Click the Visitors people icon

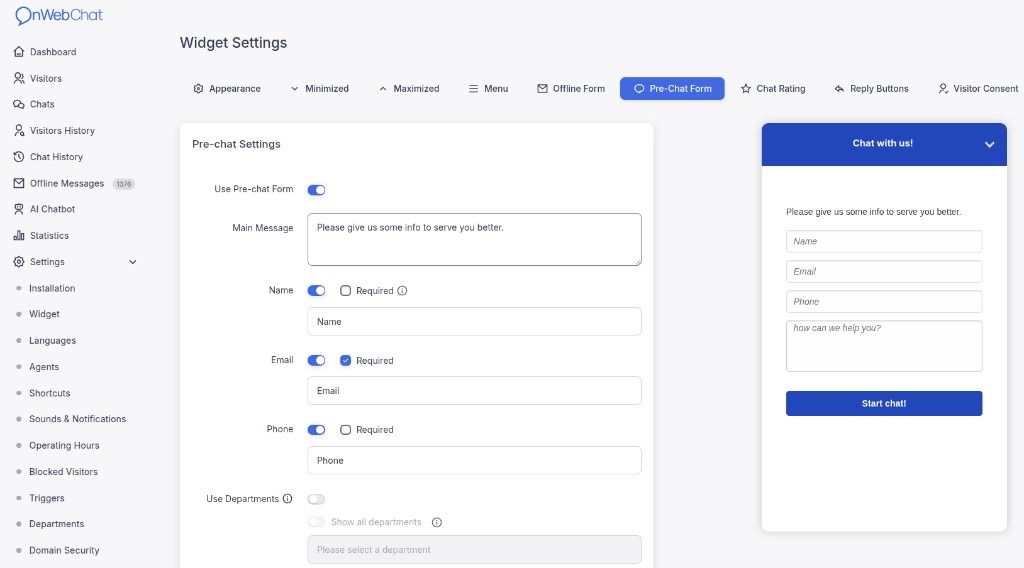point(19,78)
